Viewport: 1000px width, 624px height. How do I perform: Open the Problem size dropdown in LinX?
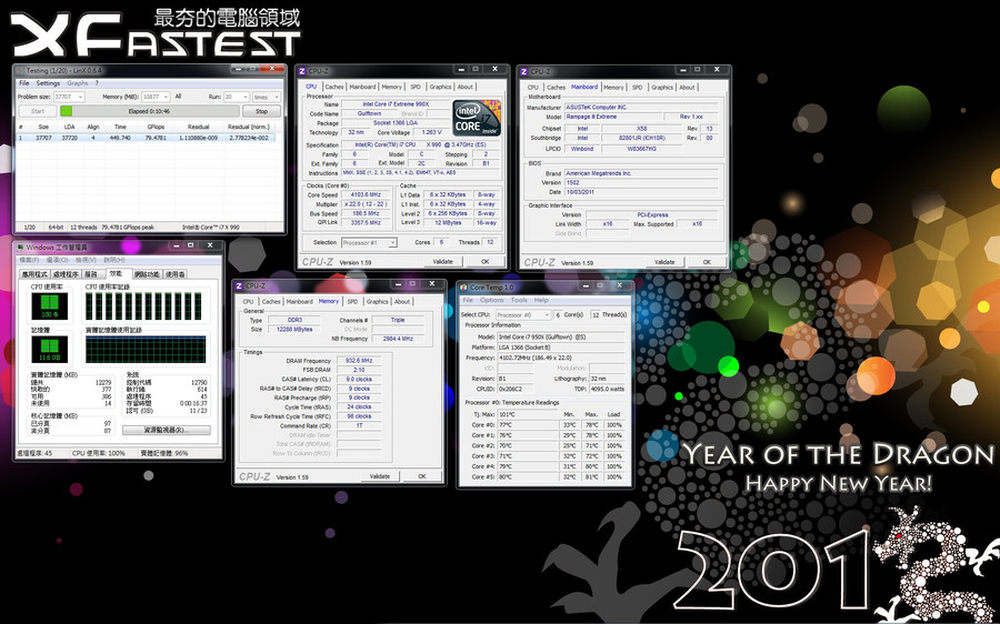point(70,97)
